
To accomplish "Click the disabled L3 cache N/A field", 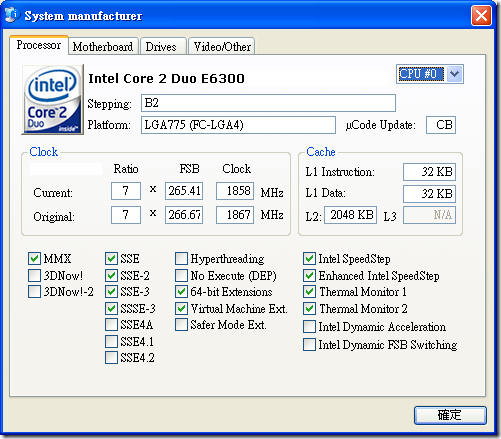I will pyautogui.click(x=429, y=215).
